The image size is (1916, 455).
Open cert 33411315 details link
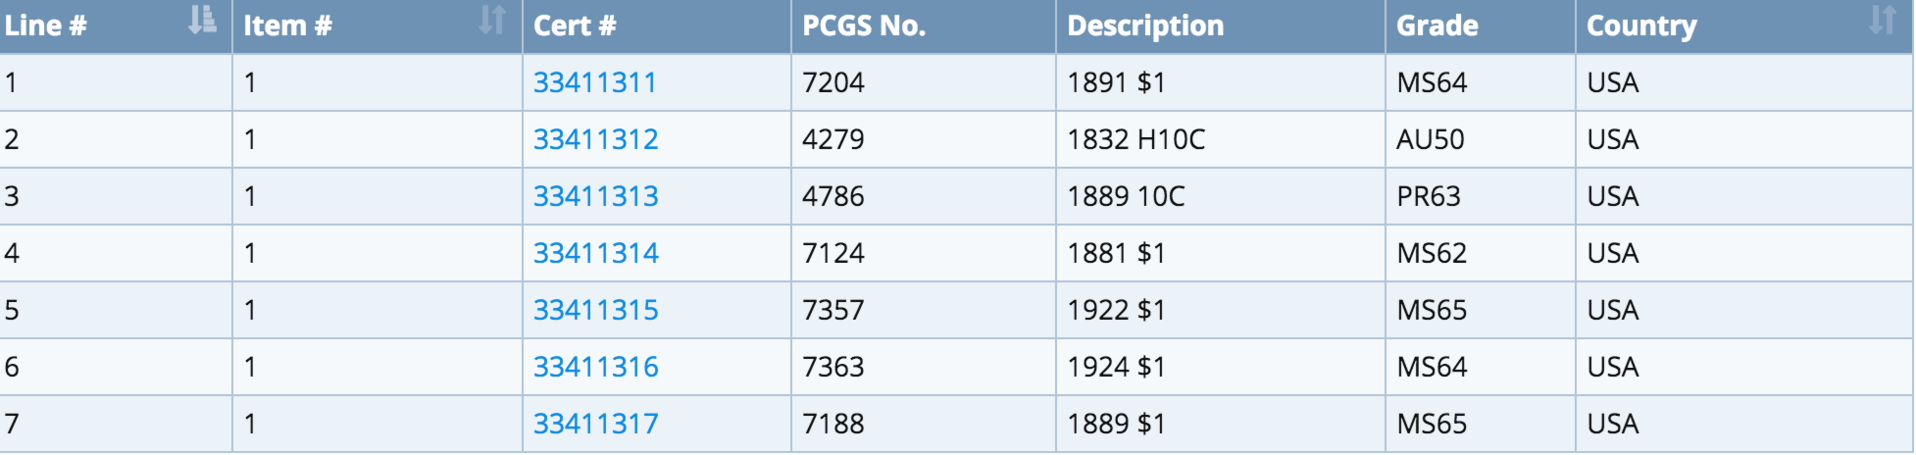[596, 311]
